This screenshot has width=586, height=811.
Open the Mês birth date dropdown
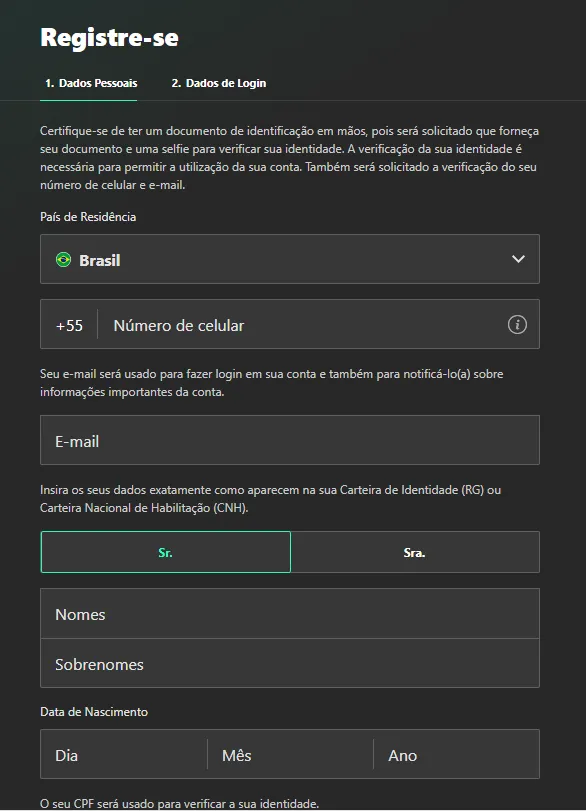[290, 754]
